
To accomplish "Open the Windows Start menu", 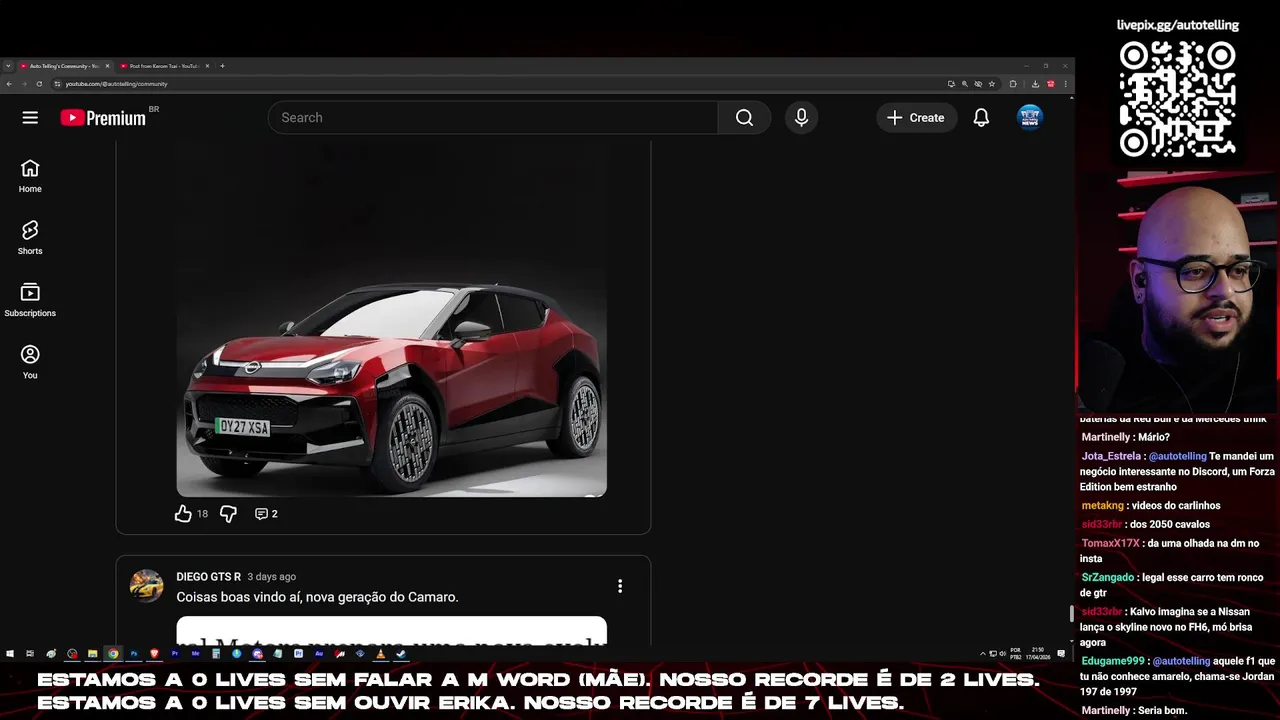I will click(10, 654).
